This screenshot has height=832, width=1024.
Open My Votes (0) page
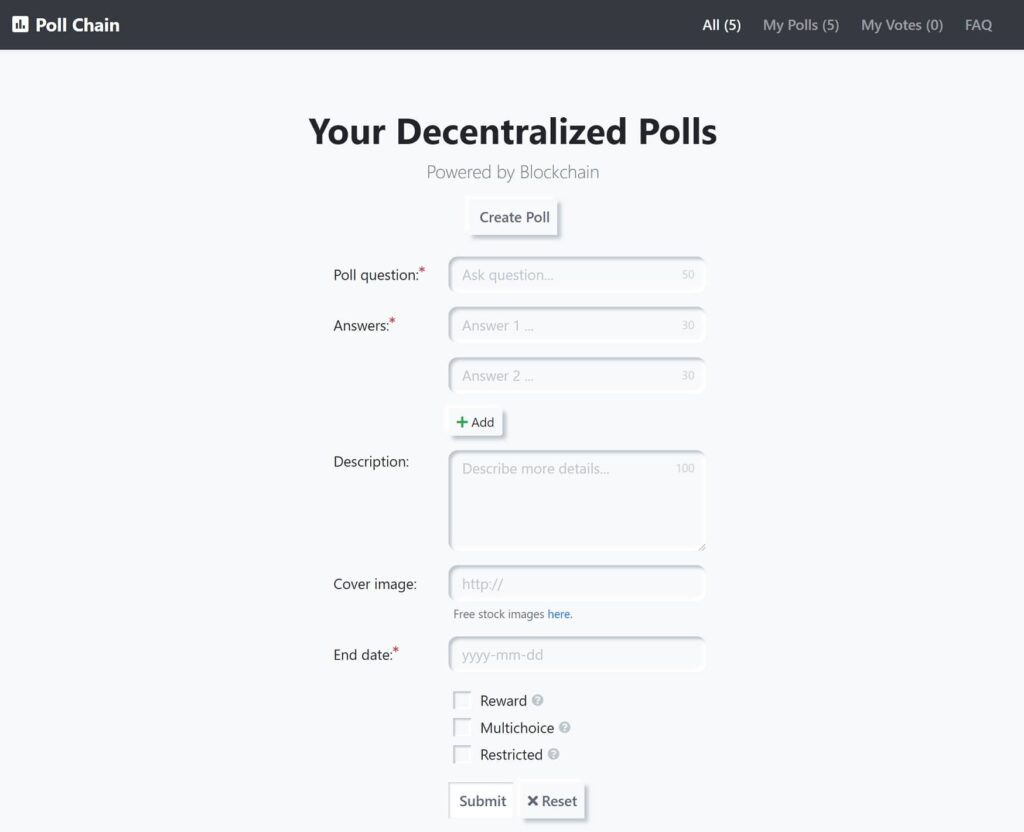[902, 25]
